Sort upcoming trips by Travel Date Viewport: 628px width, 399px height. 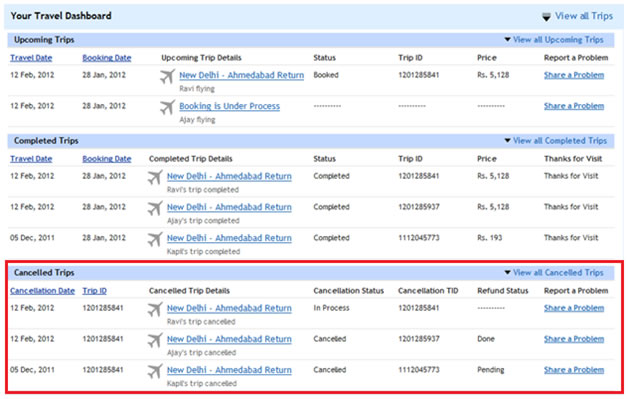(x=31, y=58)
